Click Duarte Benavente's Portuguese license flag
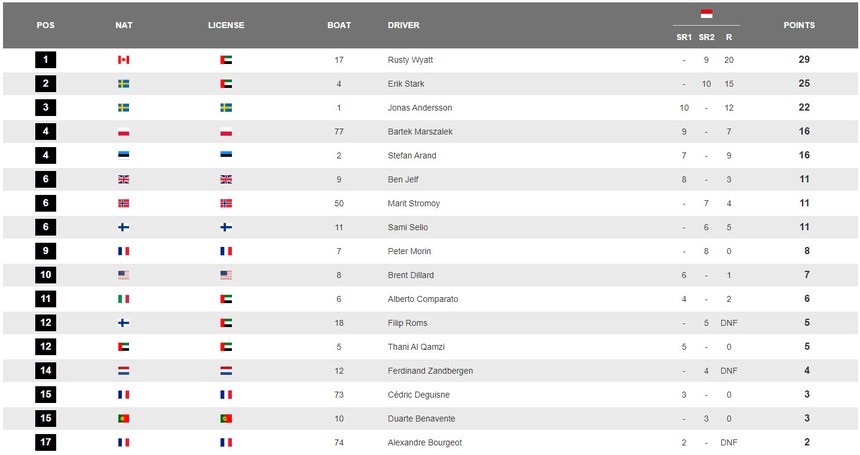 click(226, 418)
